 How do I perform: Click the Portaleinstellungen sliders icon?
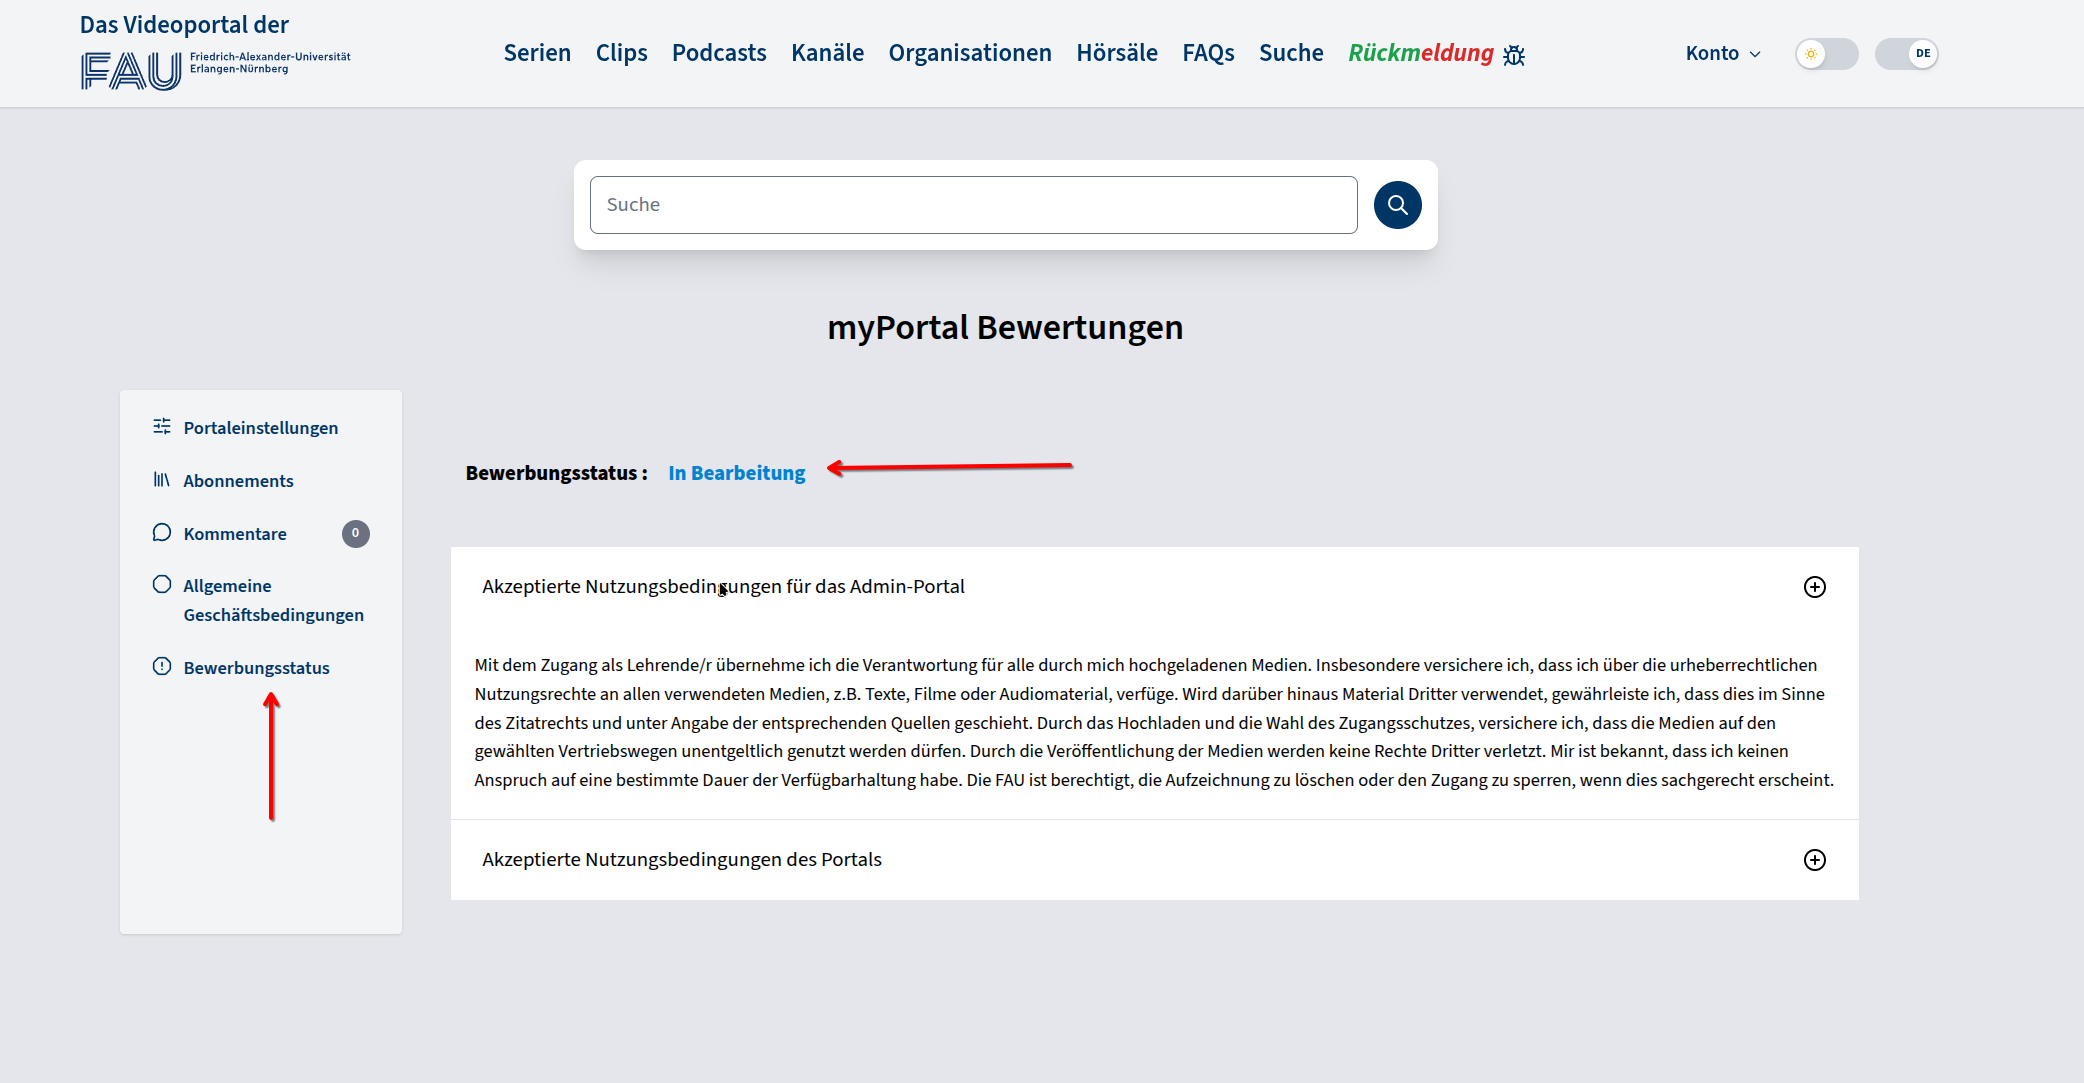[x=162, y=427]
